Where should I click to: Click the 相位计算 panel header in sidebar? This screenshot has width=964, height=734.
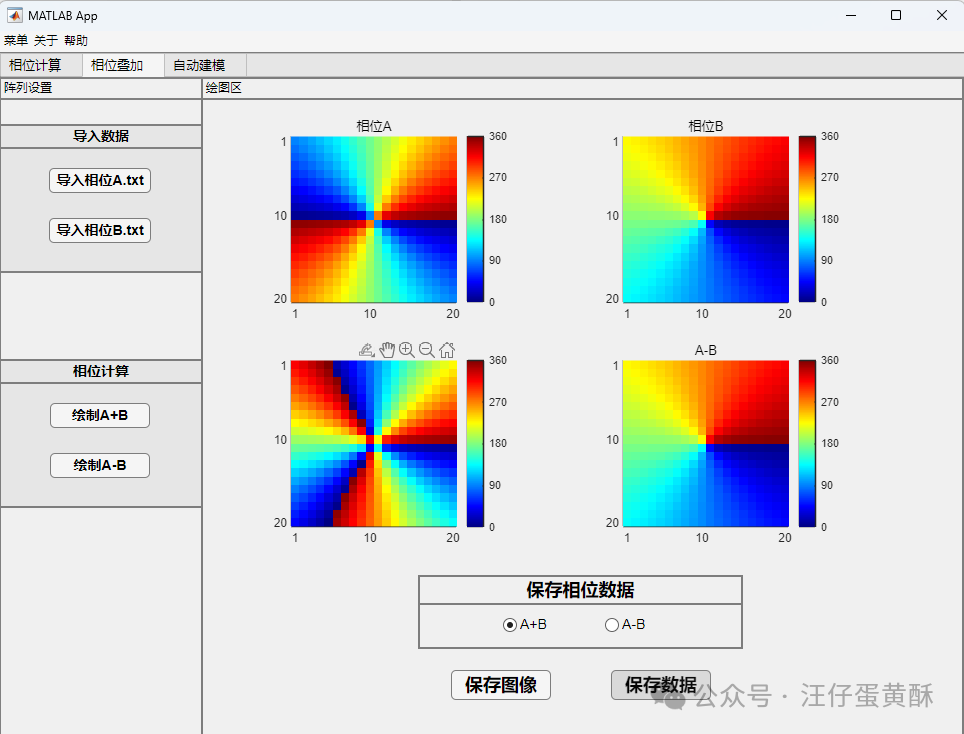(x=101, y=371)
